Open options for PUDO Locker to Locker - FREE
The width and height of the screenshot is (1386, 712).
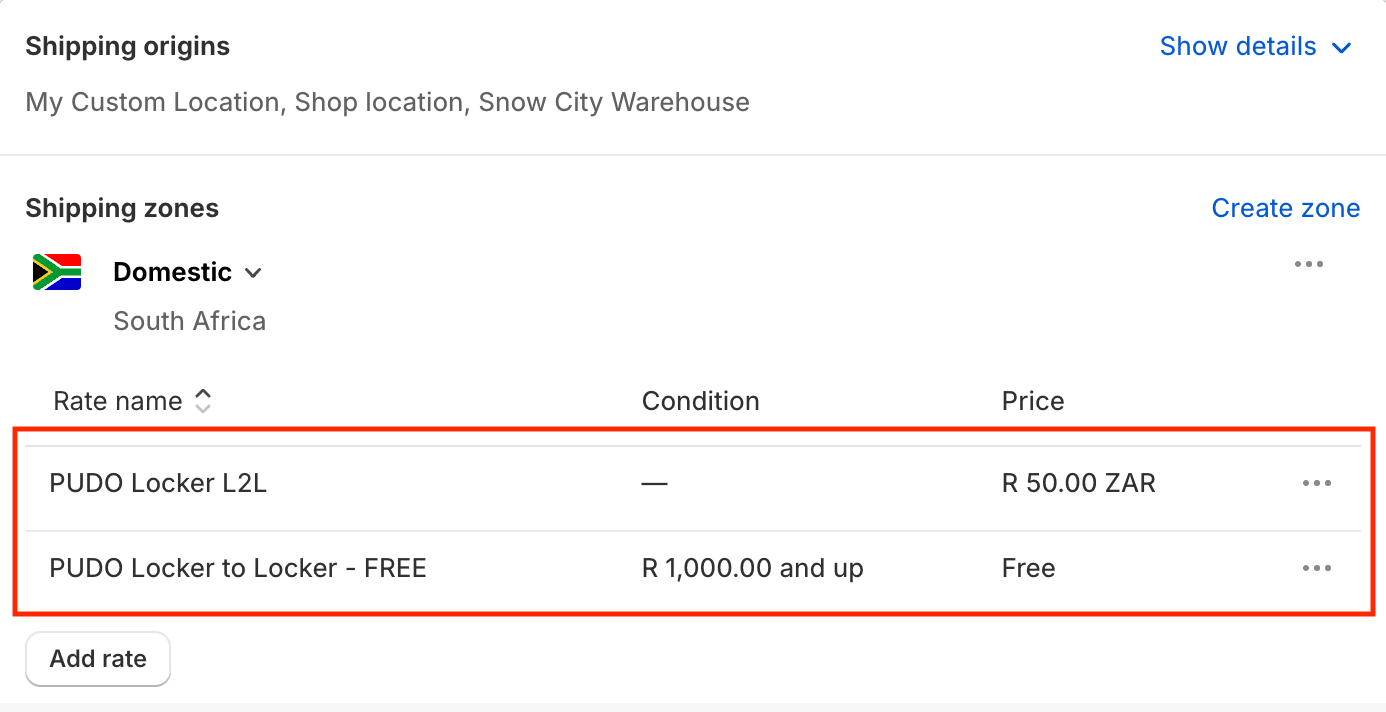click(x=1317, y=568)
